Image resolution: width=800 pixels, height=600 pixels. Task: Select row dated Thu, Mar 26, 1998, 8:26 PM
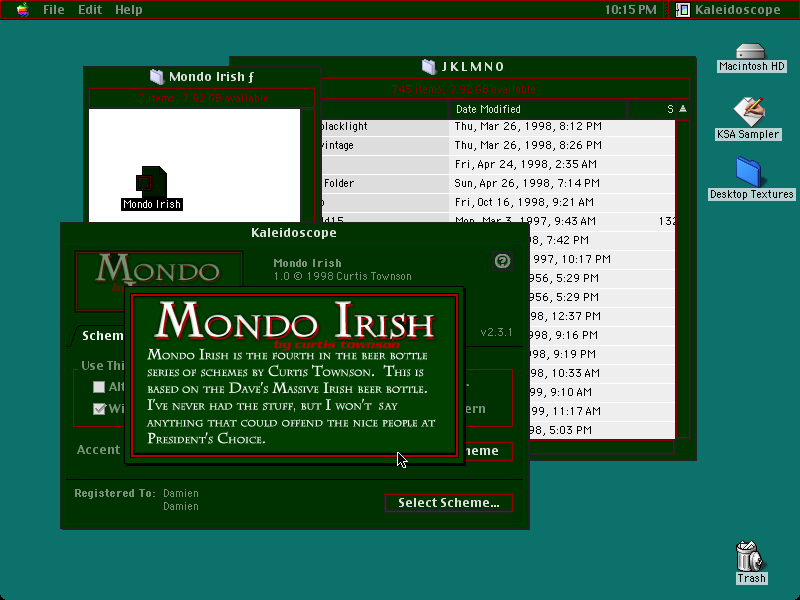pos(498,145)
